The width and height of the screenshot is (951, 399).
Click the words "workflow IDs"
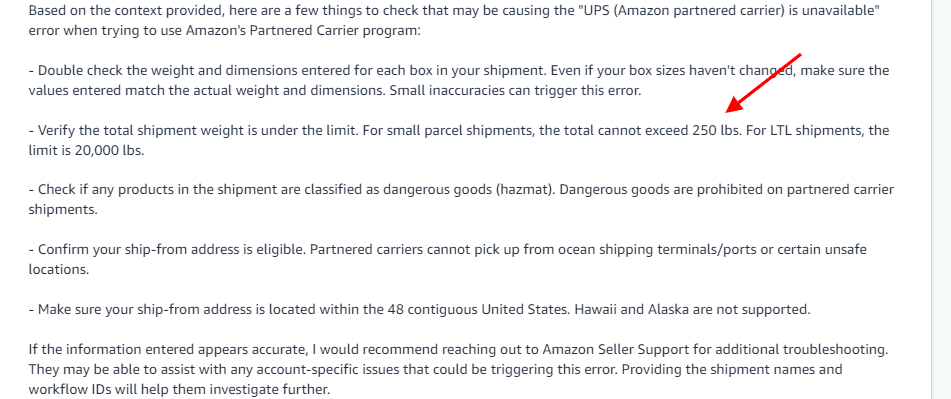pos(66,389)
